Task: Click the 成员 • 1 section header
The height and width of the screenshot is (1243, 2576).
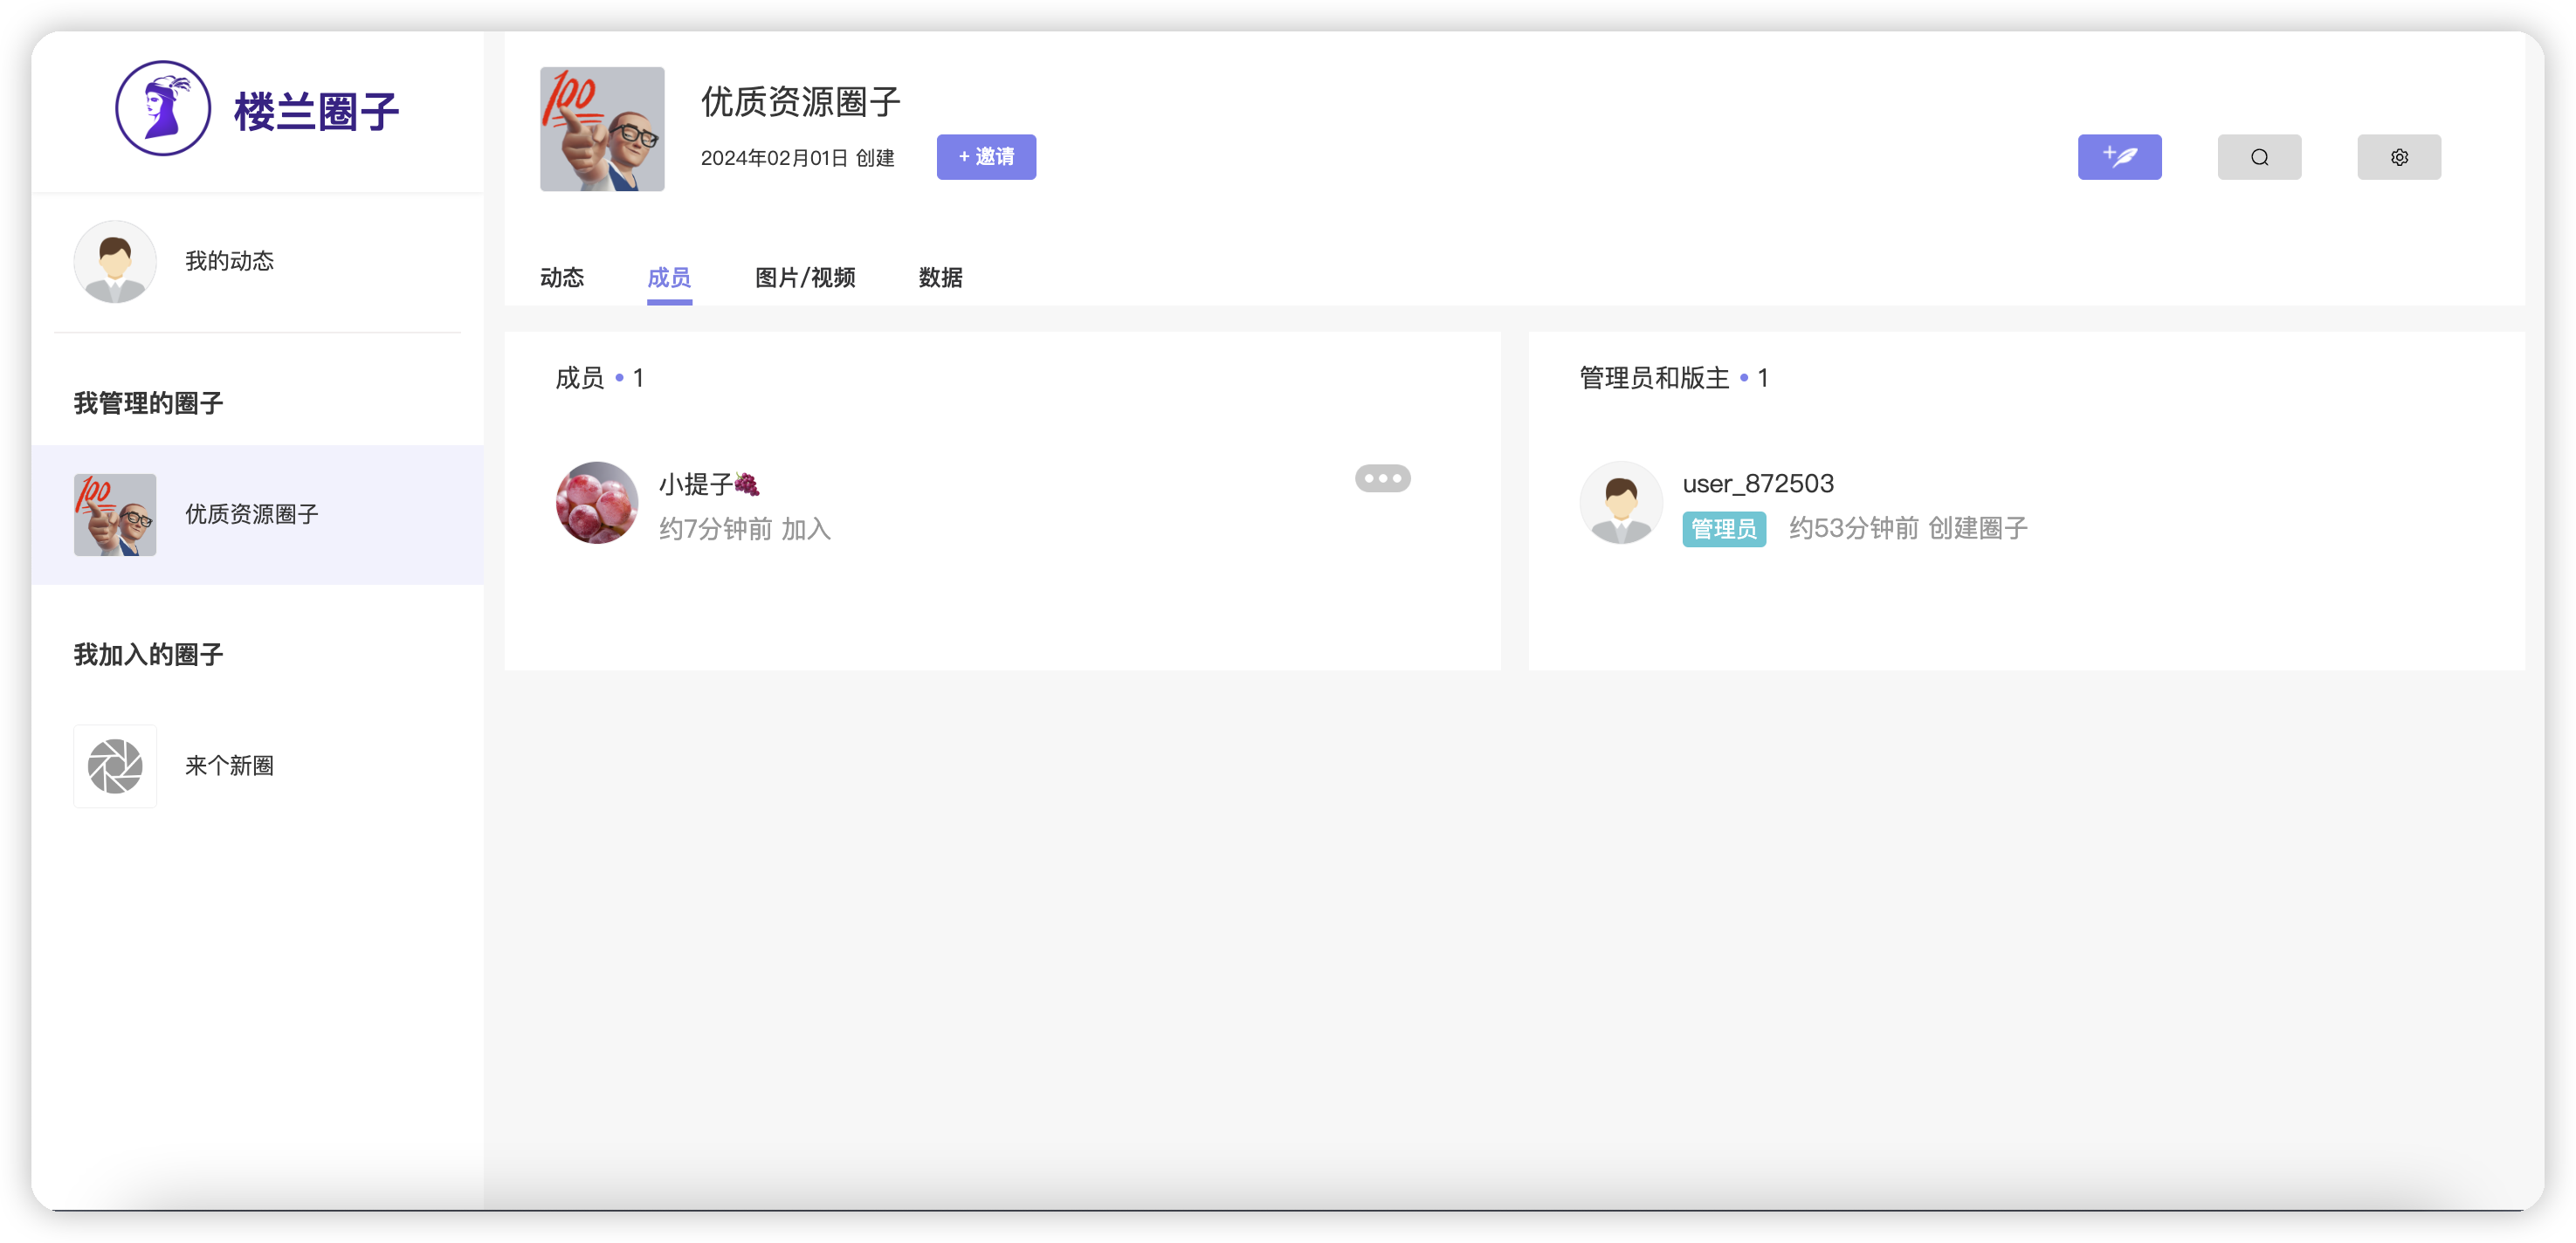Action: [x=600, y=378]
